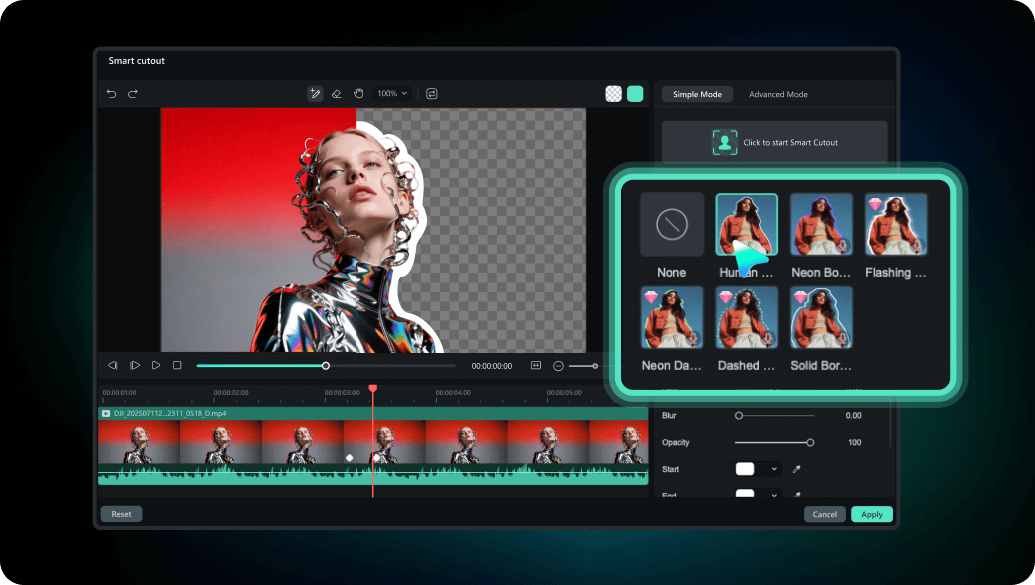
Task: Zoom out the timeline with minus icon
Action: (558, 366)
